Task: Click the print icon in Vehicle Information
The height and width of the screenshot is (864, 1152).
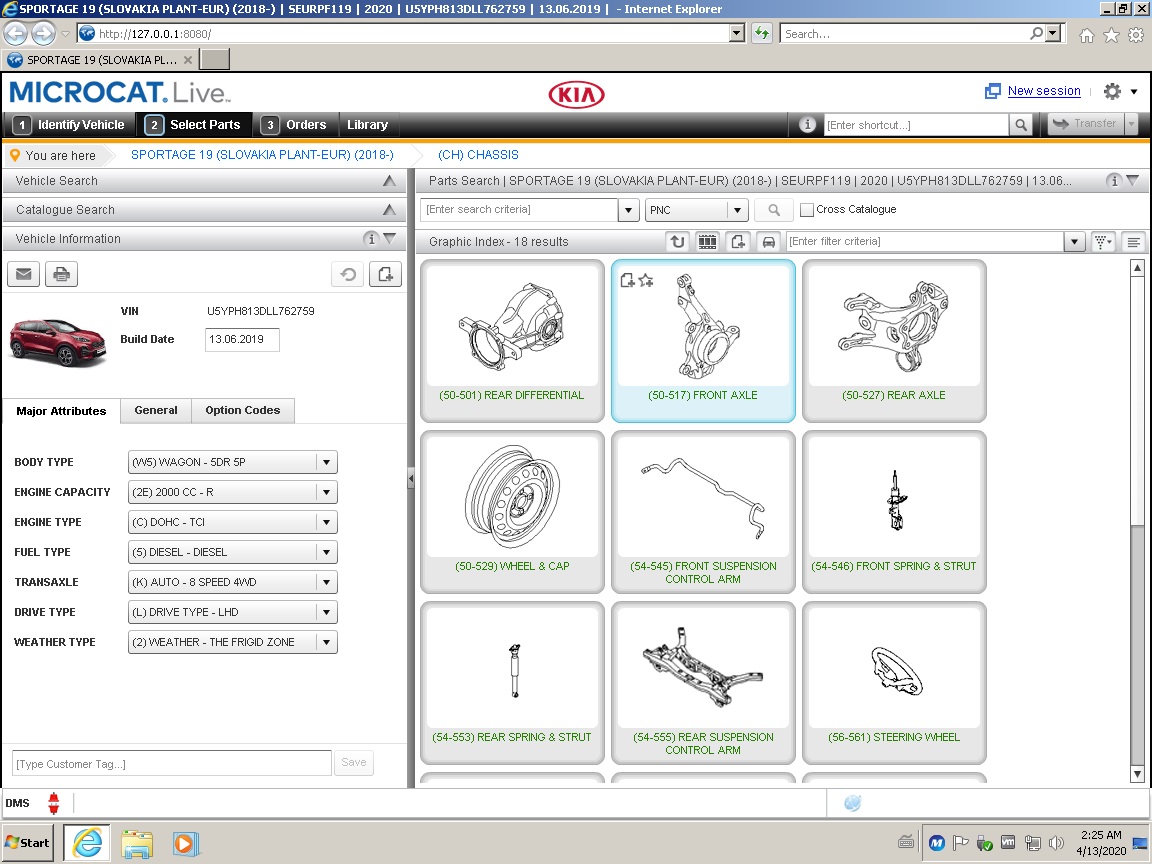Action: pos(62,275)
